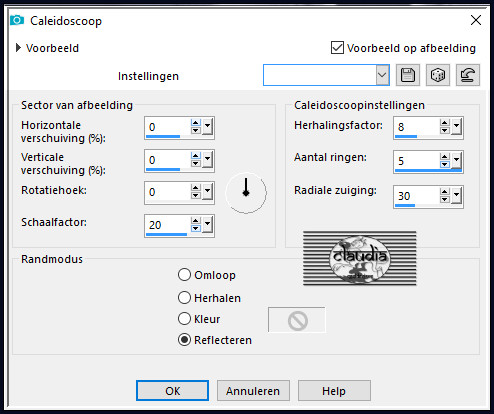Decrease Verticale verschuiving with down arrow
The image size is (494, 414).
196,163
